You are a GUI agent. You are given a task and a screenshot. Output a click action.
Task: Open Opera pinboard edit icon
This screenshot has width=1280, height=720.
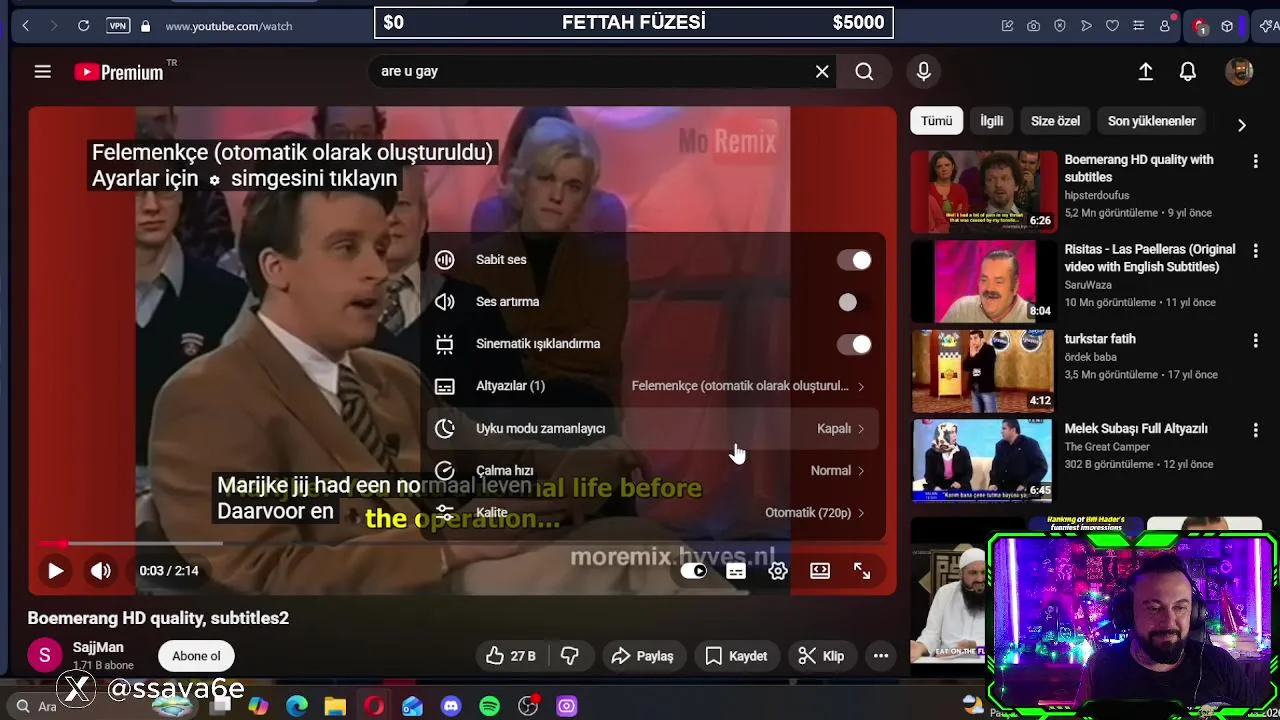[x=1007, y=26]
